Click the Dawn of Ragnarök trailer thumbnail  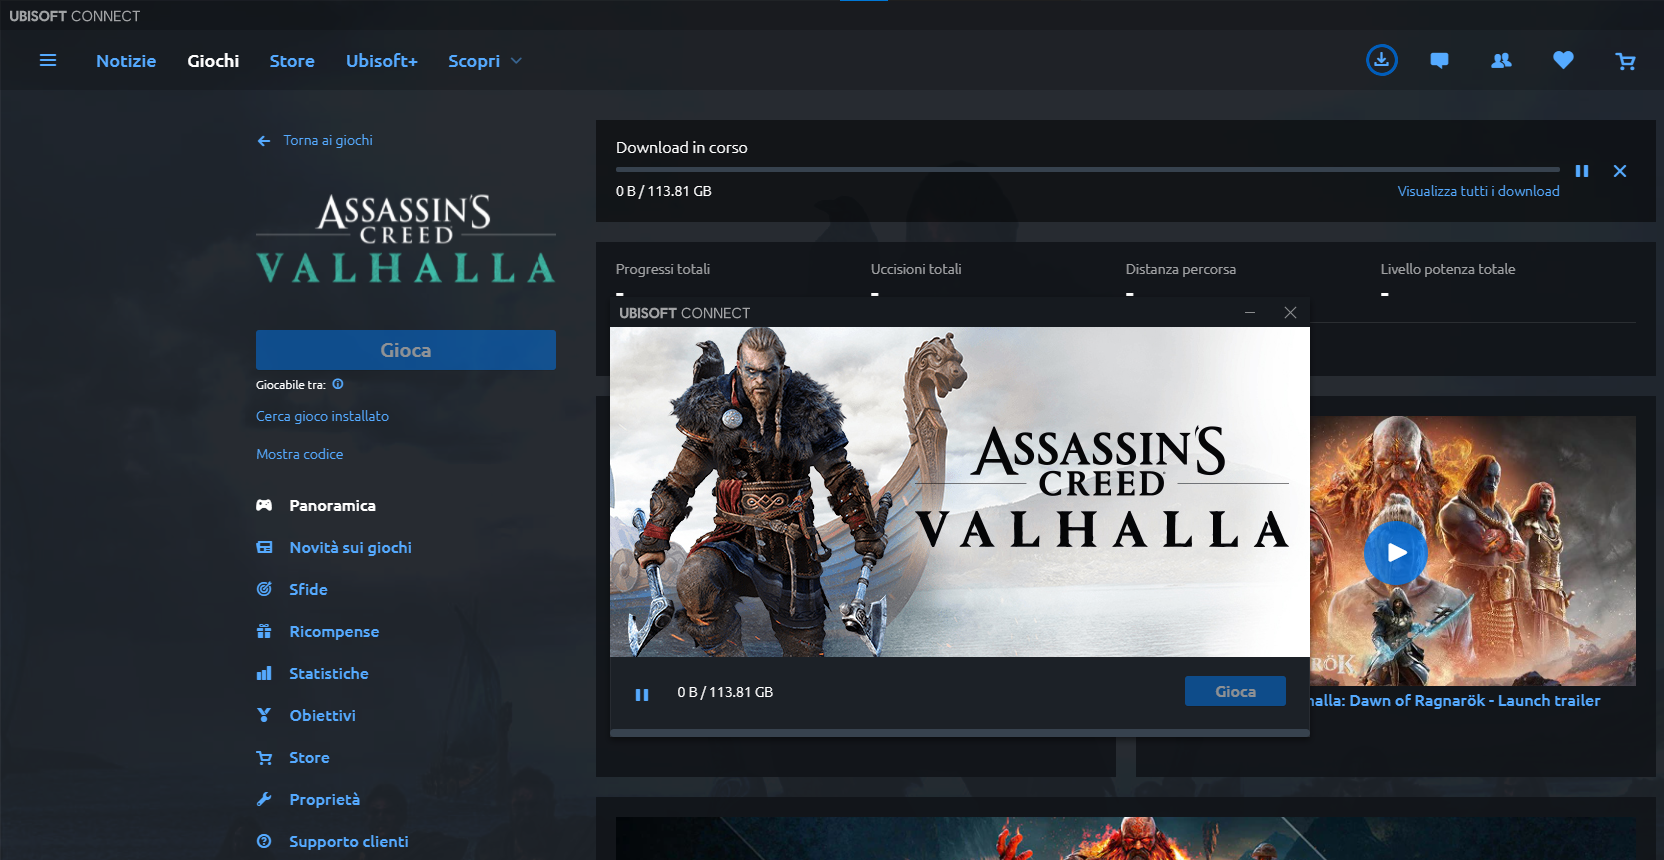(1473, 551)
